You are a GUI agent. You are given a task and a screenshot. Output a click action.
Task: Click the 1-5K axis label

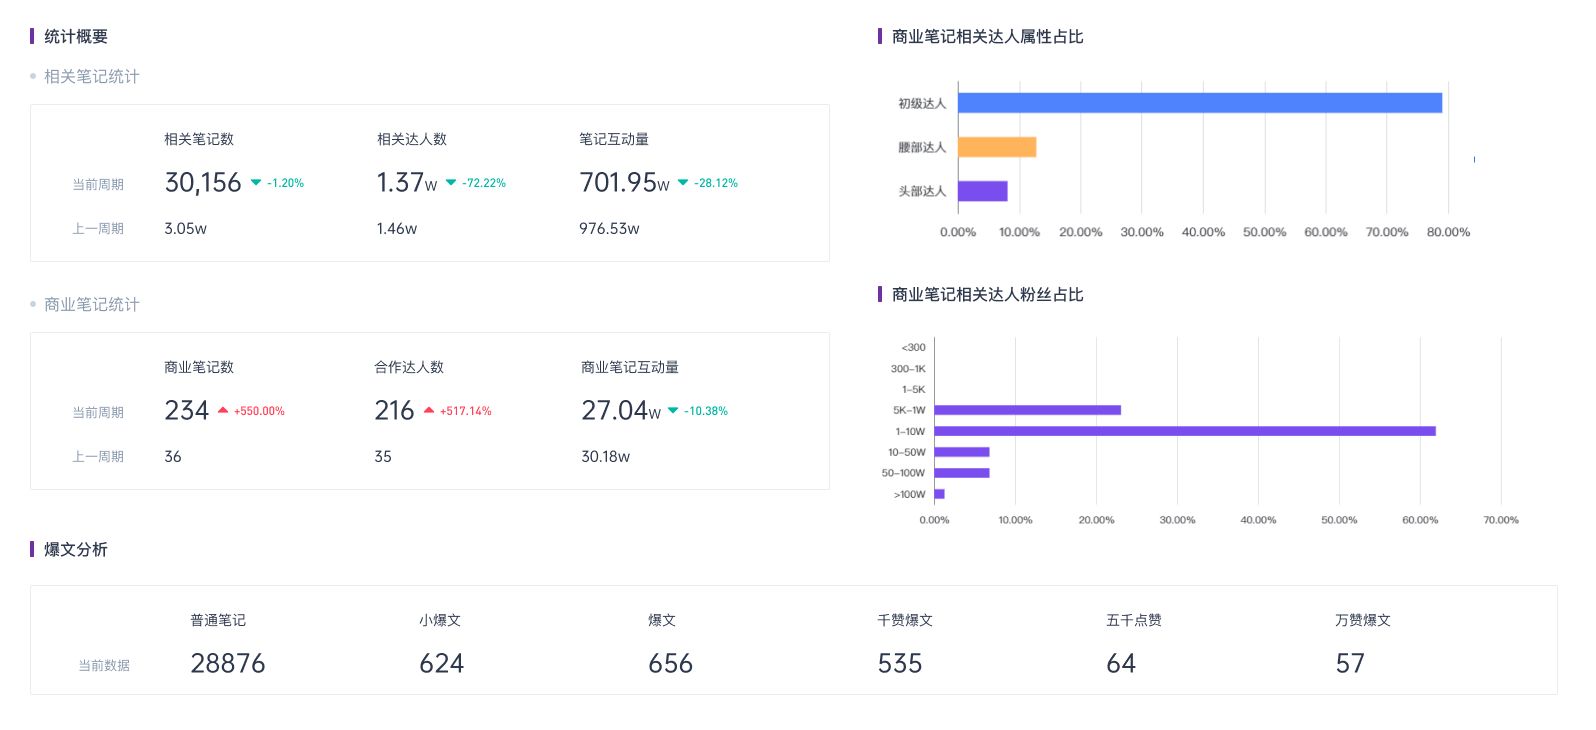coord(914,389)
